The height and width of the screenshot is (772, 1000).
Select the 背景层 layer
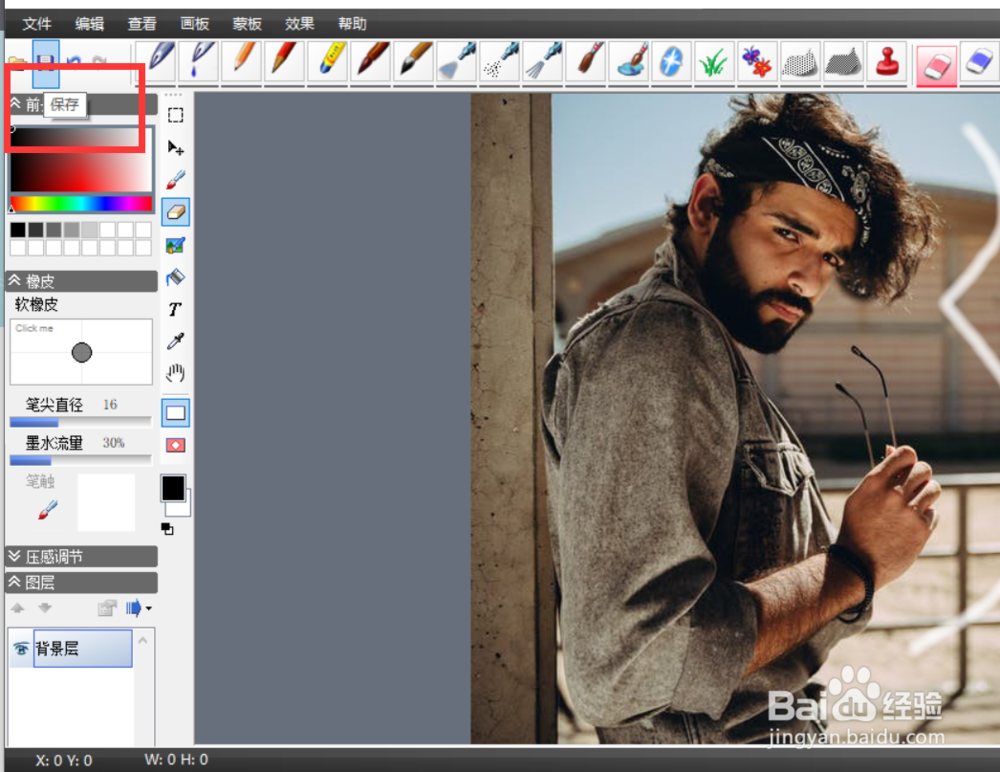click(x=83, y=648)
